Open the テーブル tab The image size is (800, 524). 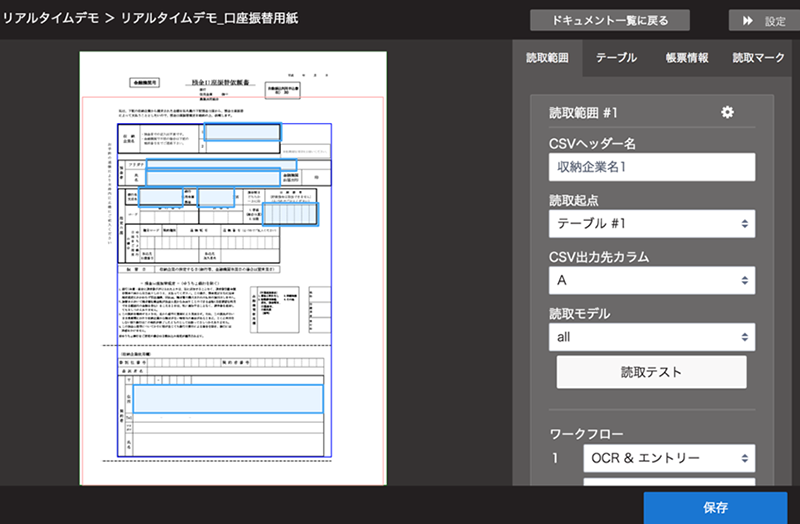[x=616, y=58]
